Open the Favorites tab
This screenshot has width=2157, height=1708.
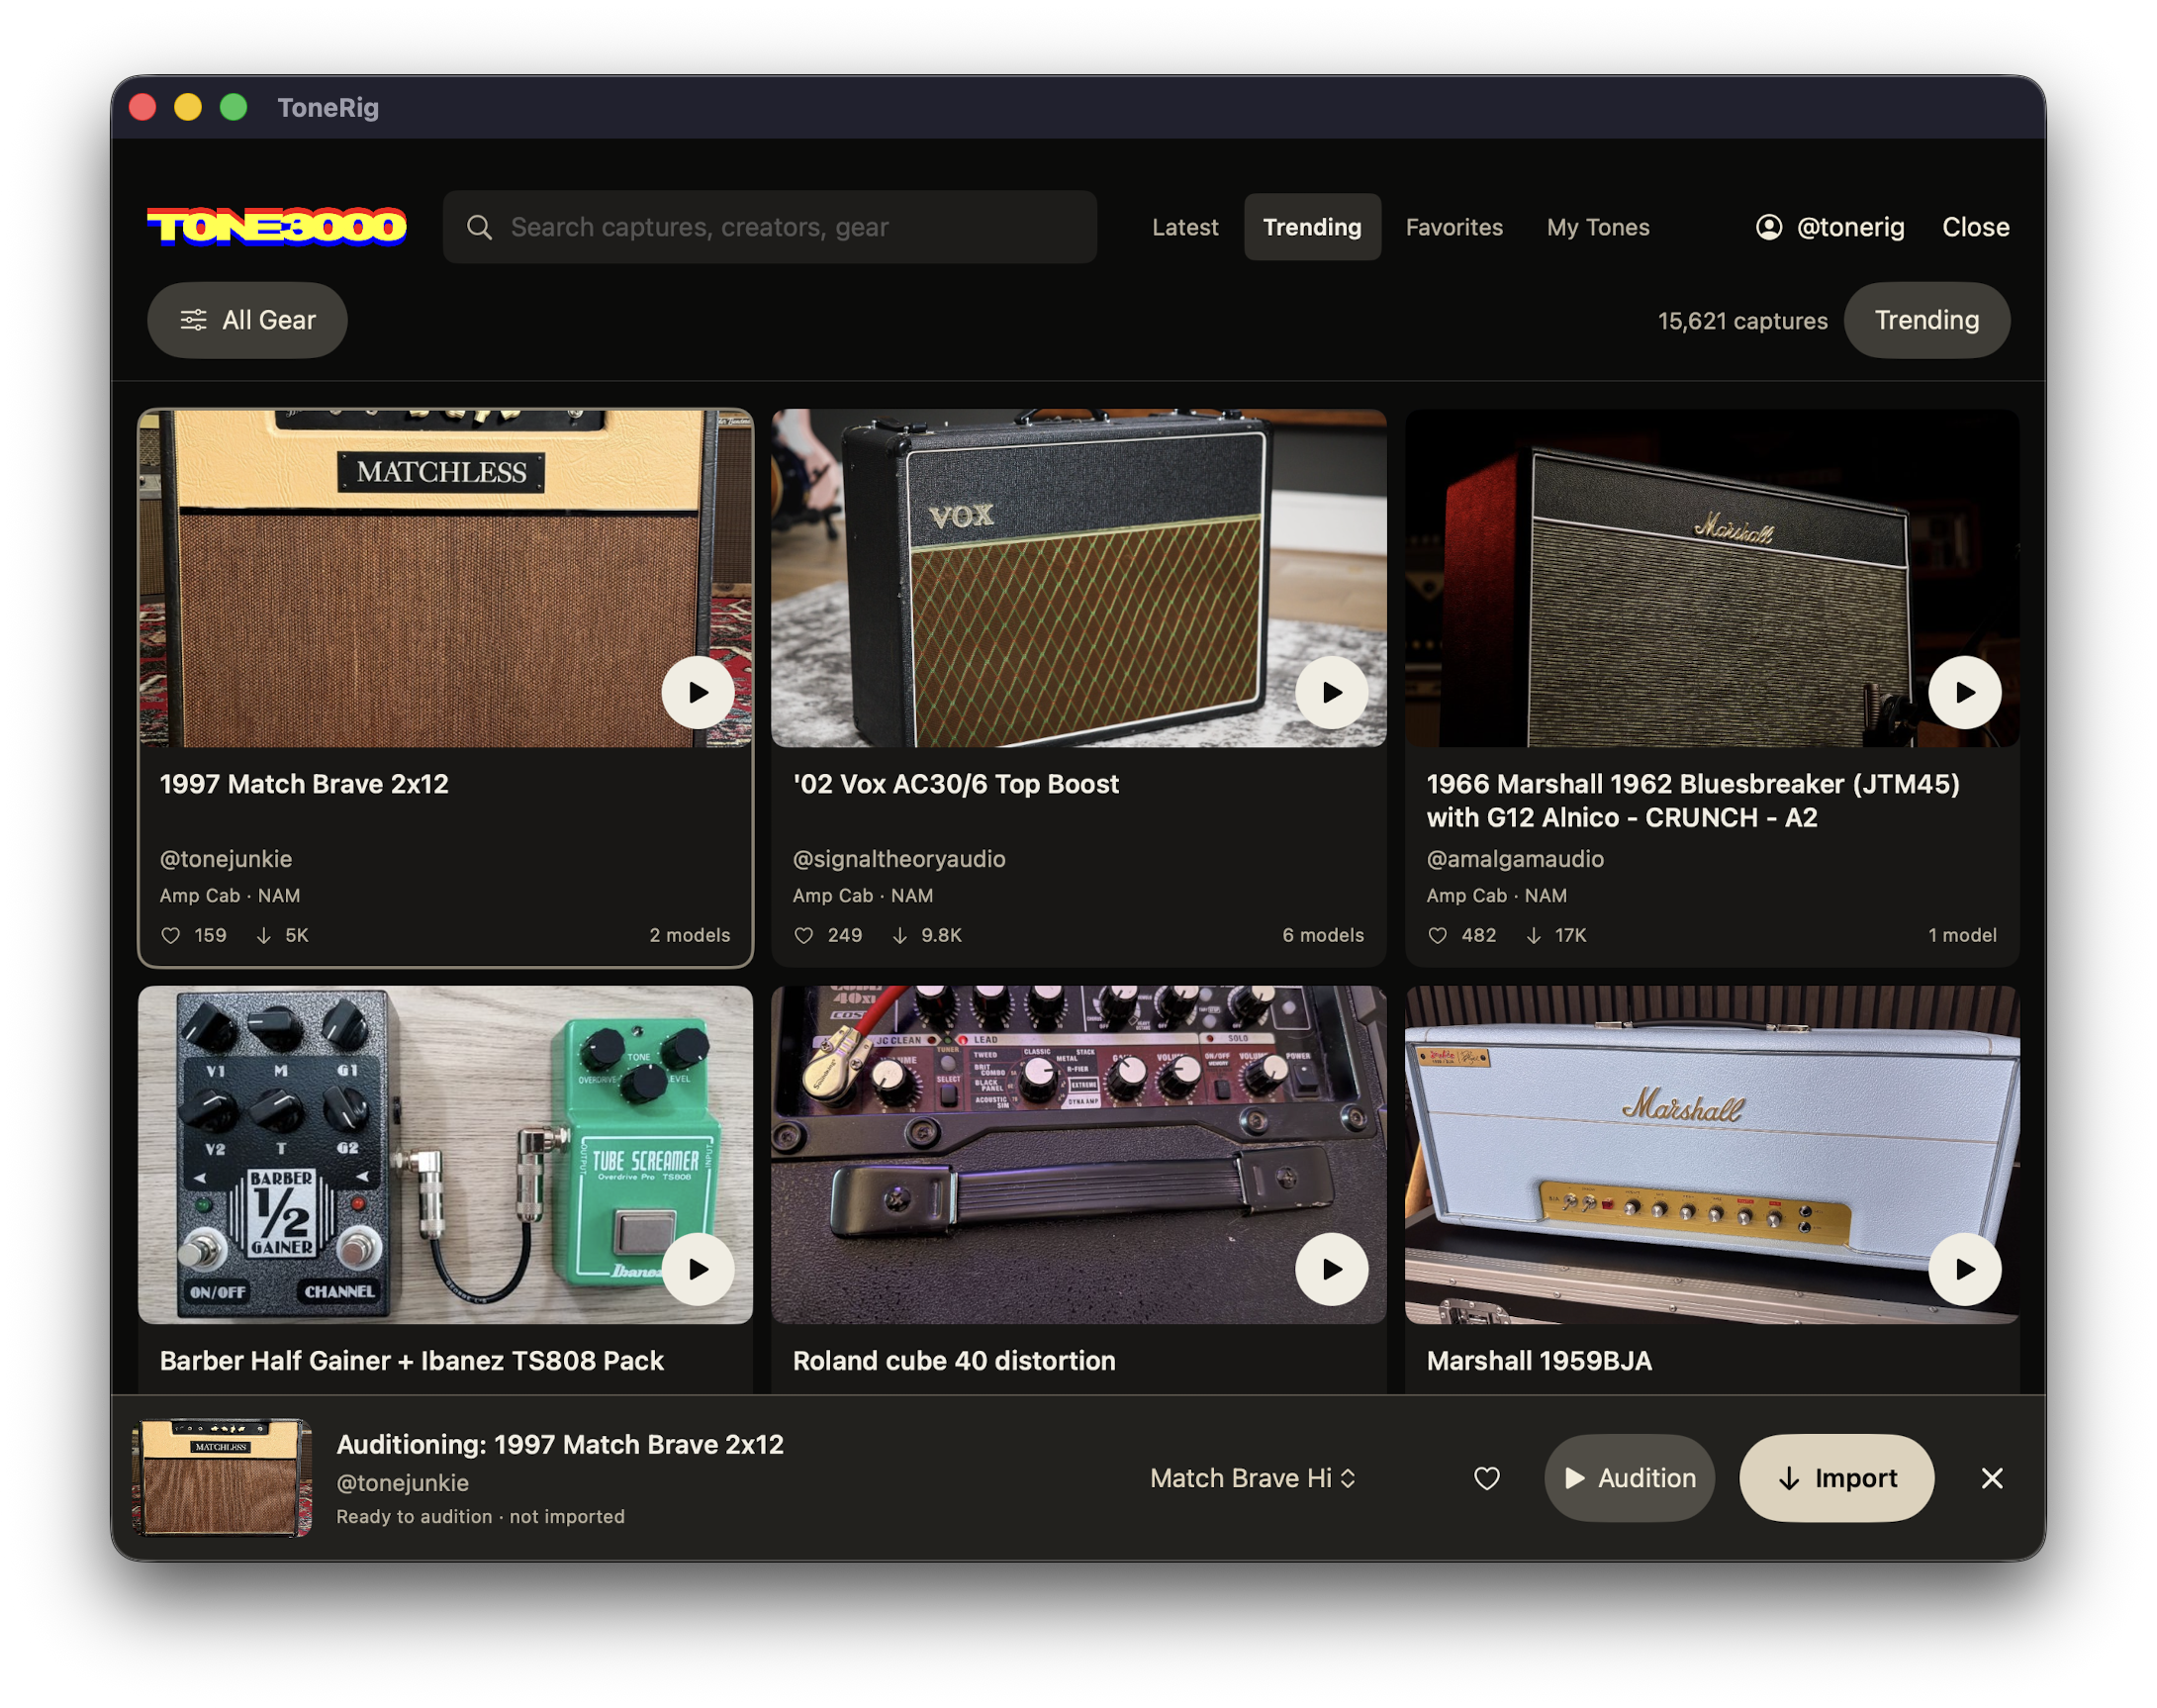pos(1454,227)
